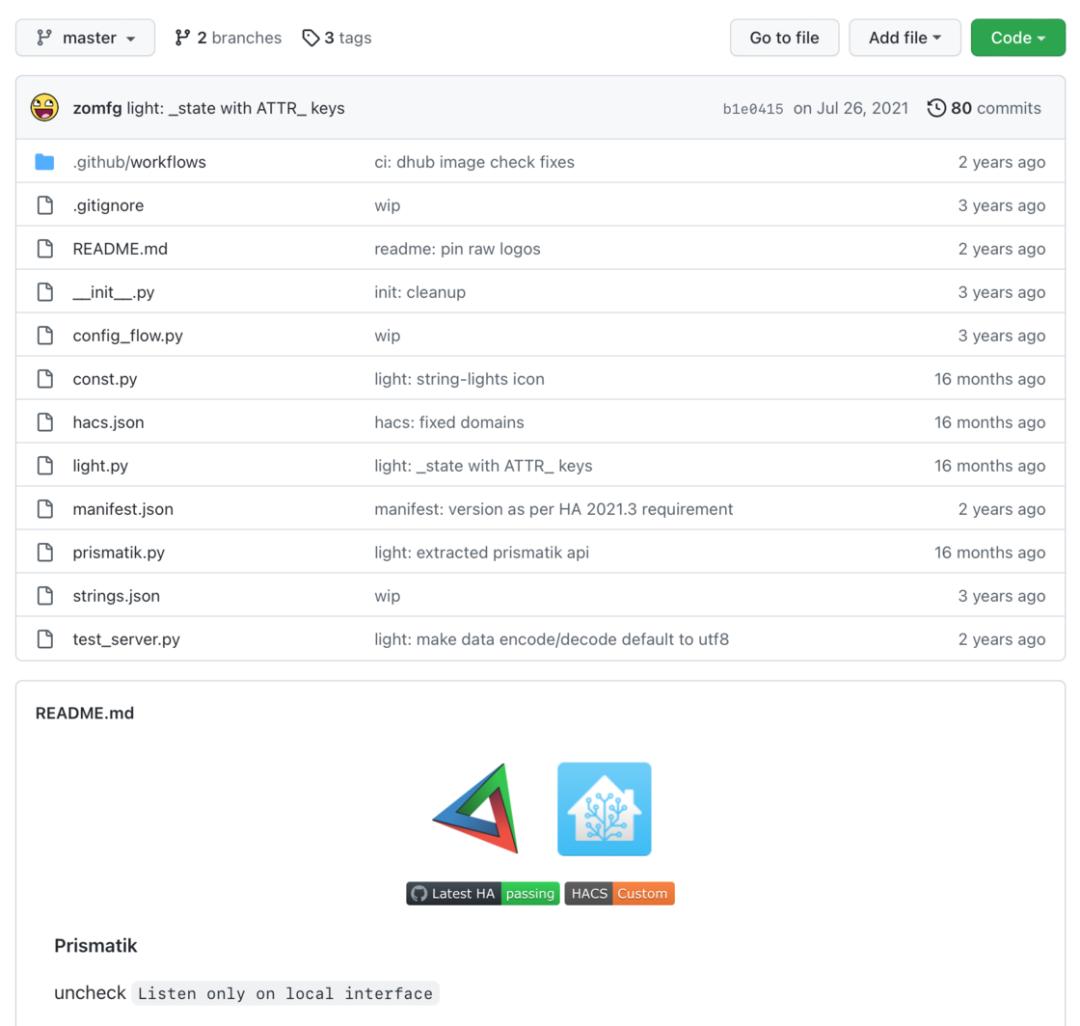Open README.md in the file list
Image resolution: width=1080 pixels, height=1026 pixels.
coord(121,249)
